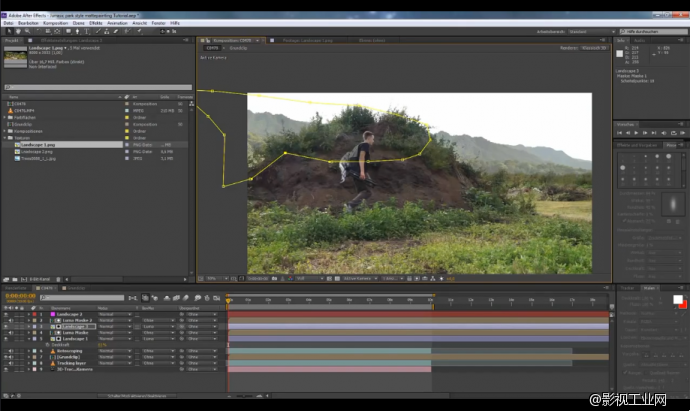The width and height of the screenshot is (690, 411).
Task: Click Schalter/Modi aktivieren/deaktivieren button
Action: 137,396
